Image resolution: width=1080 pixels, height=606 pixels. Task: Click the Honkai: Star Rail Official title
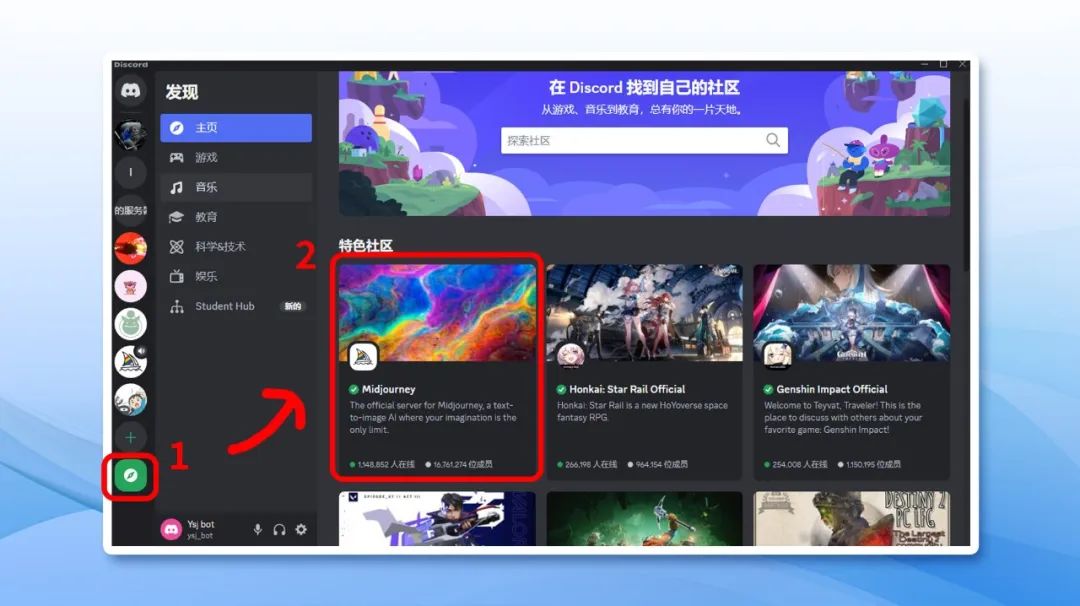tap(627, 389)
